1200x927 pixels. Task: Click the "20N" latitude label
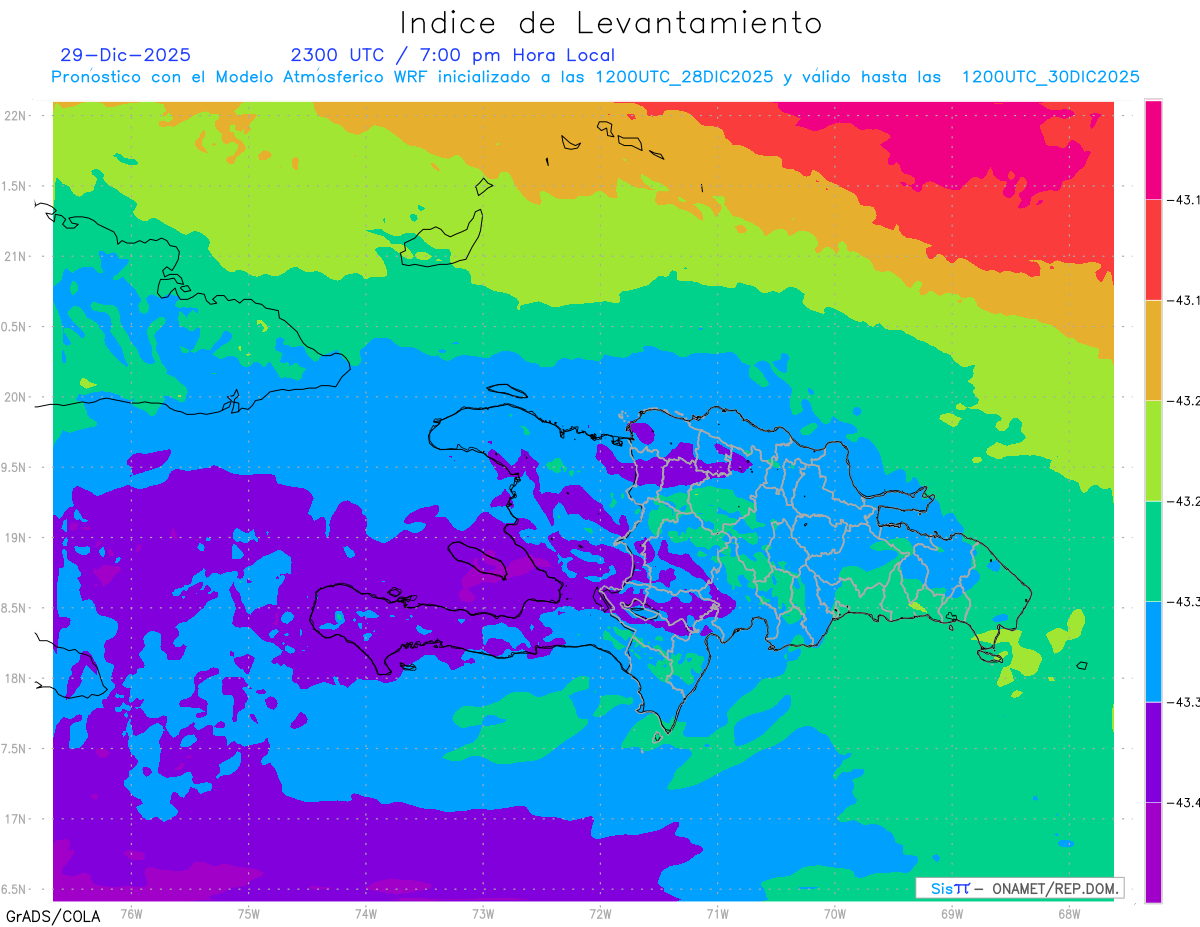[x=14, y=397]
